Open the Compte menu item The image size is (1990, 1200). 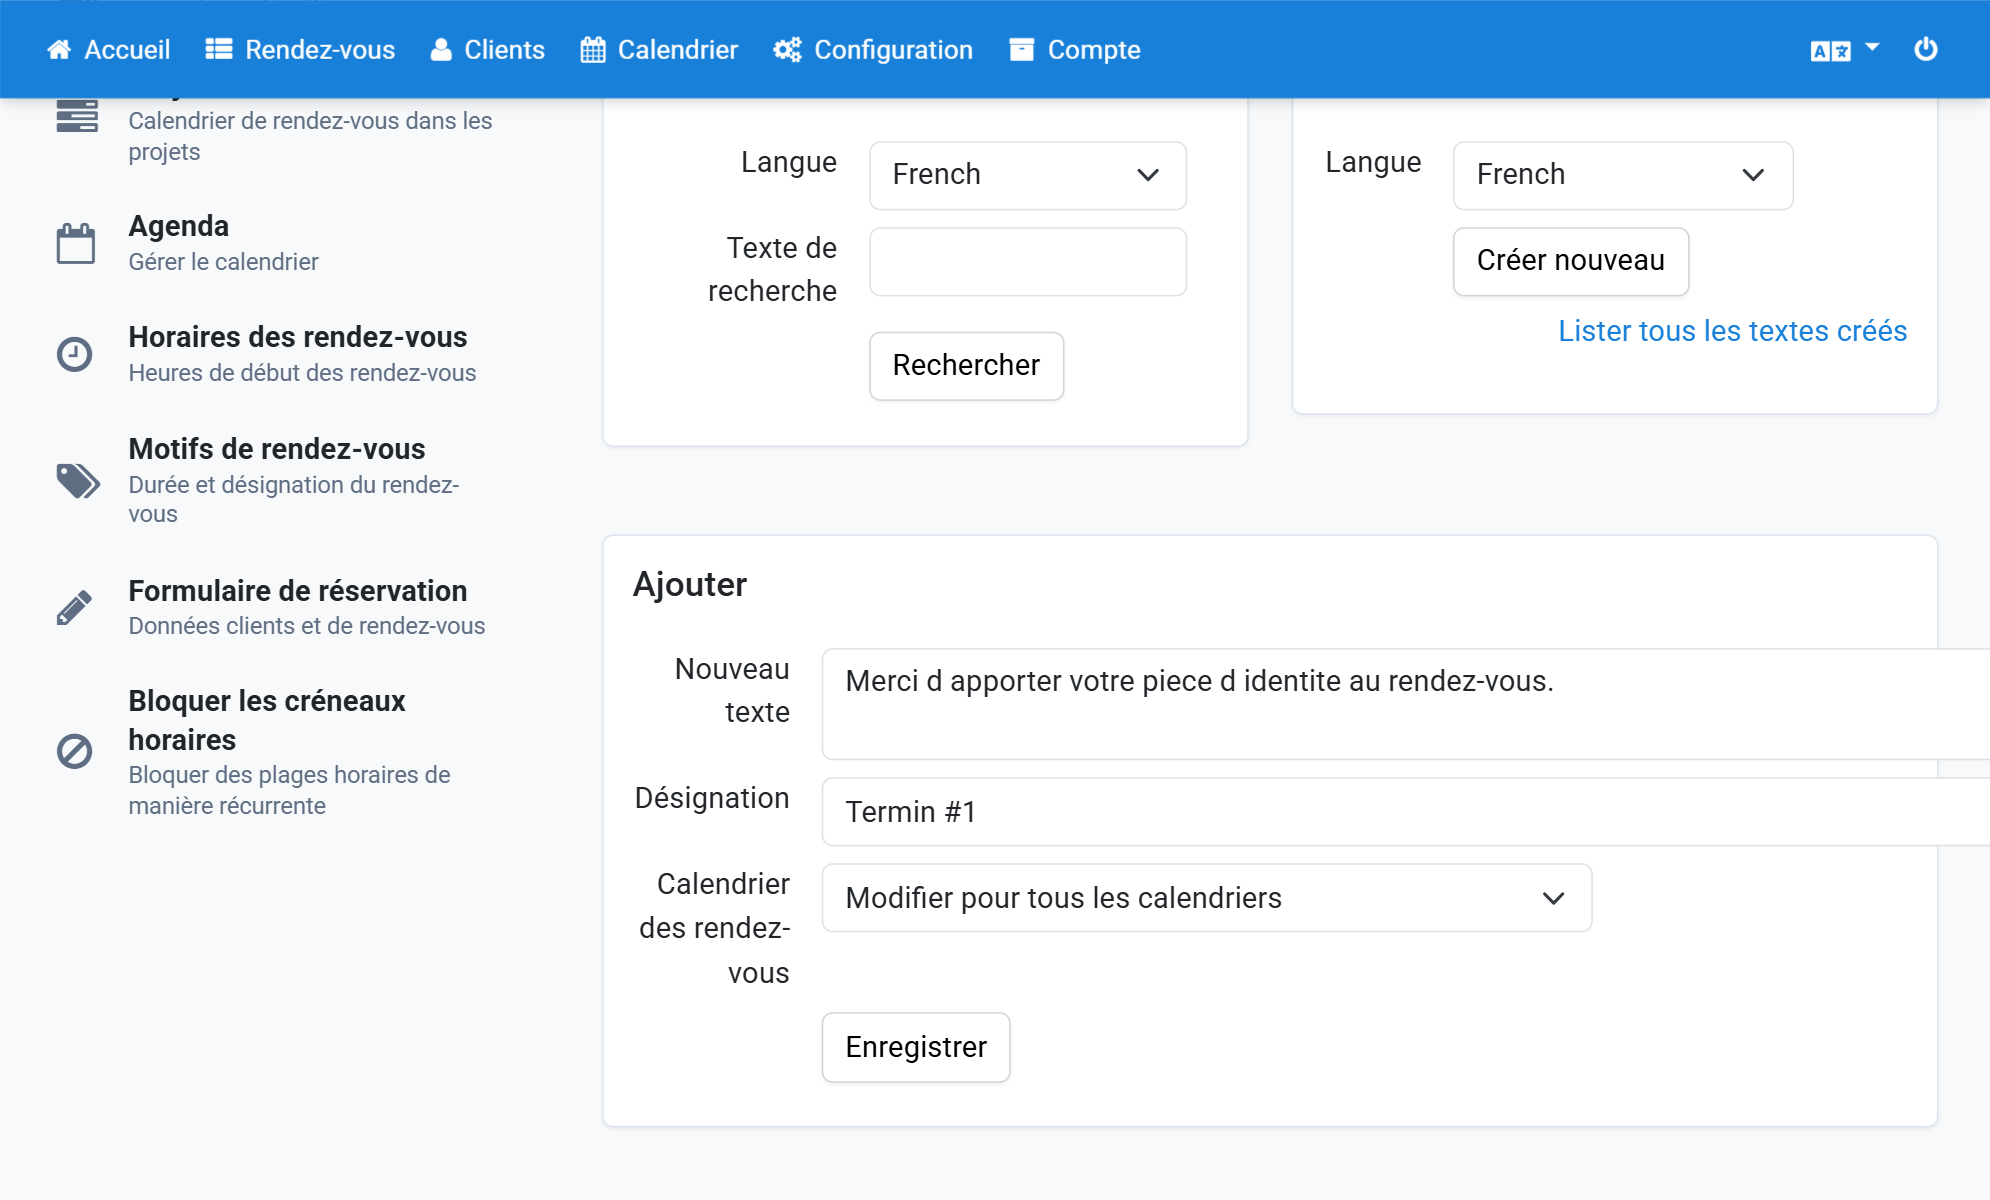(1075, 50)
